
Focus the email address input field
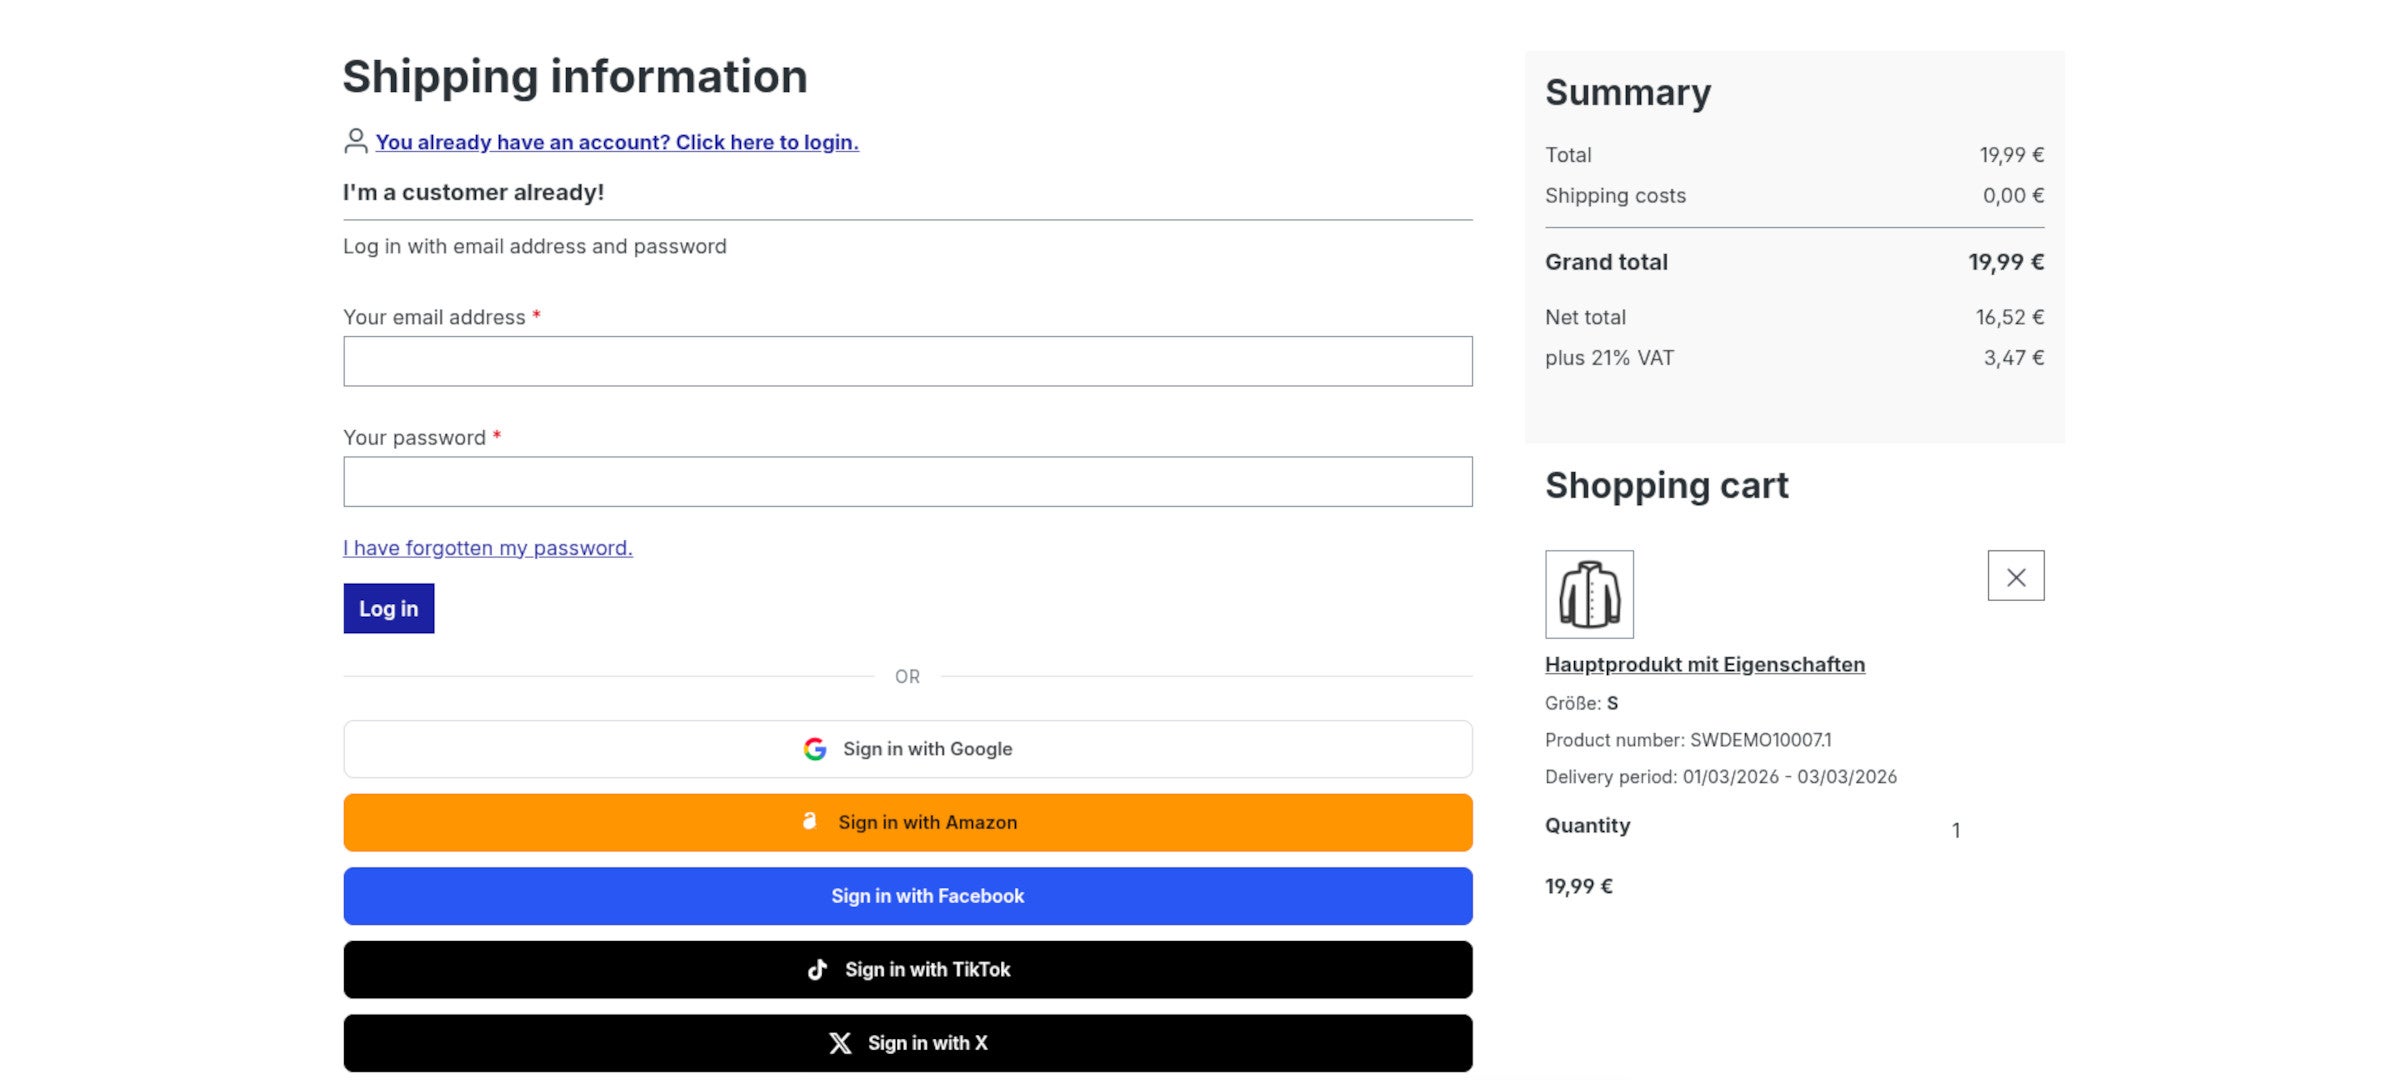tap(908, 361)
